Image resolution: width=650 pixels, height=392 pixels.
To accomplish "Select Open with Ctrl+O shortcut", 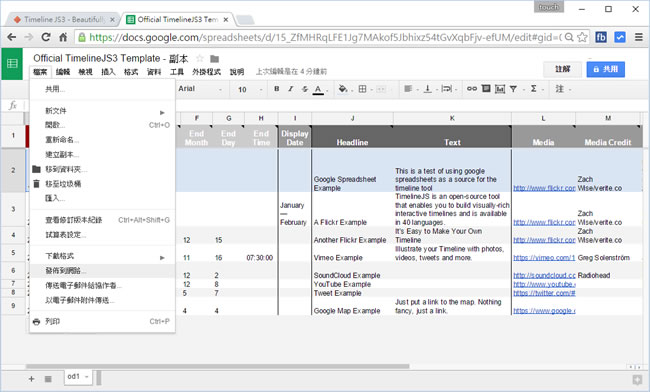I will [x=102, y=125].
